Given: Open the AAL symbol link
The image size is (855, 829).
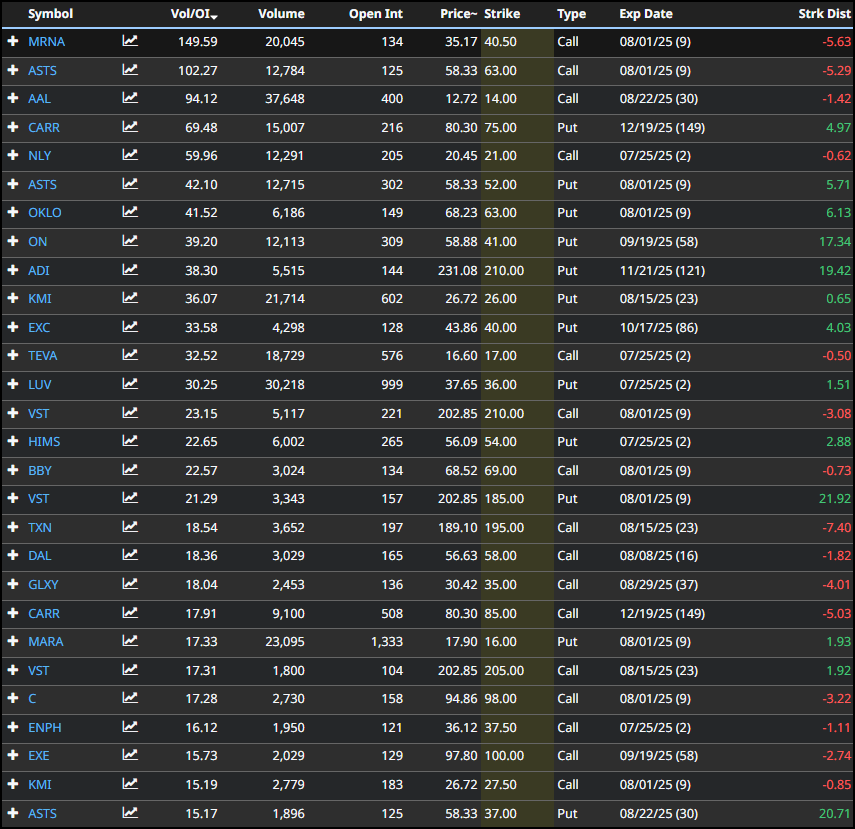Looking at the screenshot, I should pyautogui.click(x=39, y=99).
